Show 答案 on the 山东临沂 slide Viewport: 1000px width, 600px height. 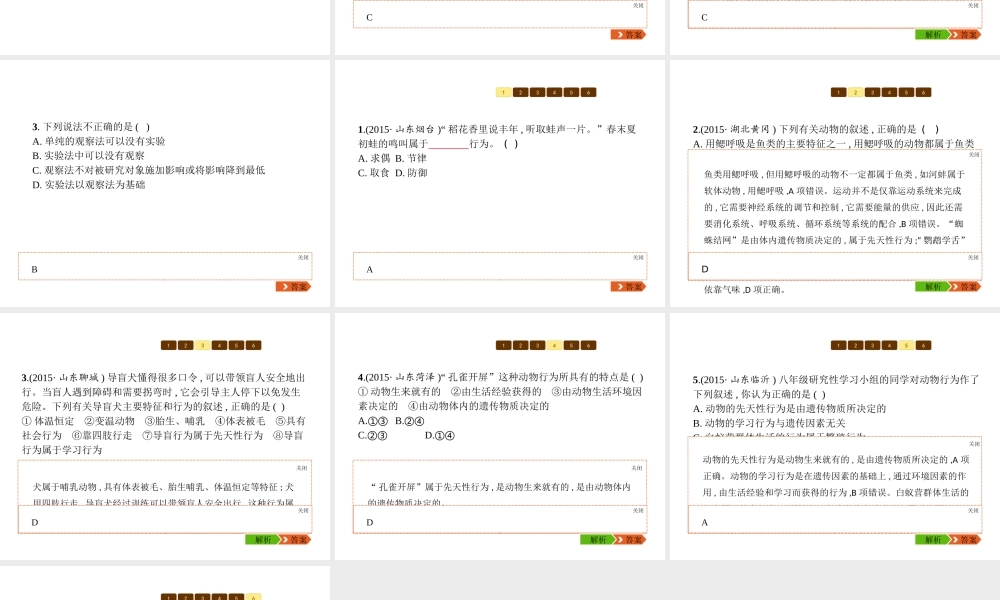[965, 540]
